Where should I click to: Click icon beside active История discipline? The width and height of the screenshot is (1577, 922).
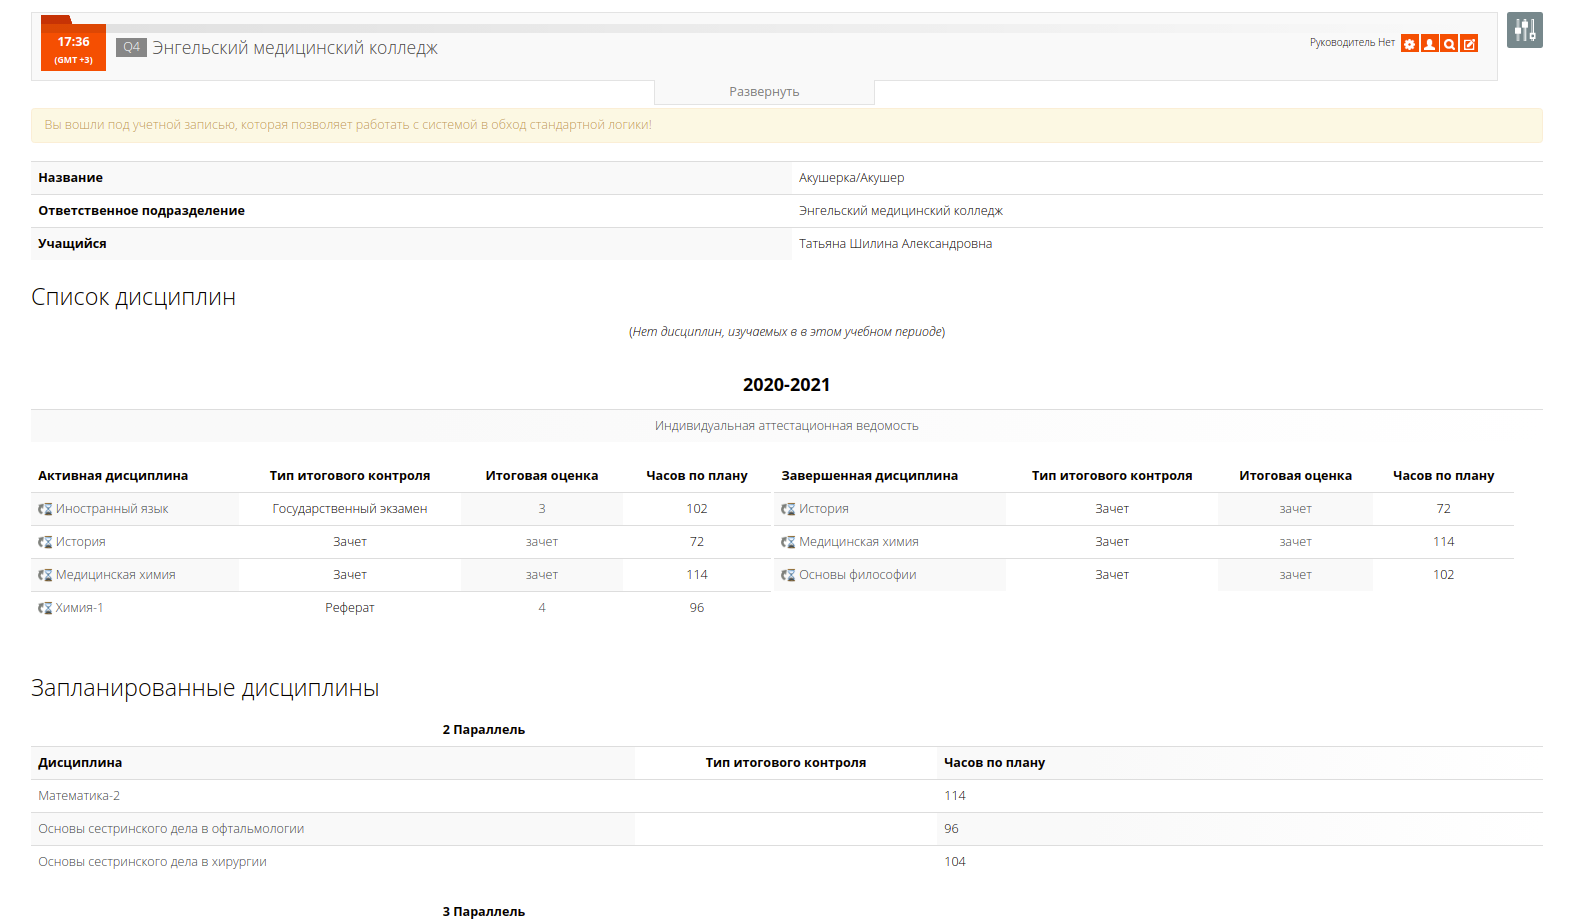45,542
